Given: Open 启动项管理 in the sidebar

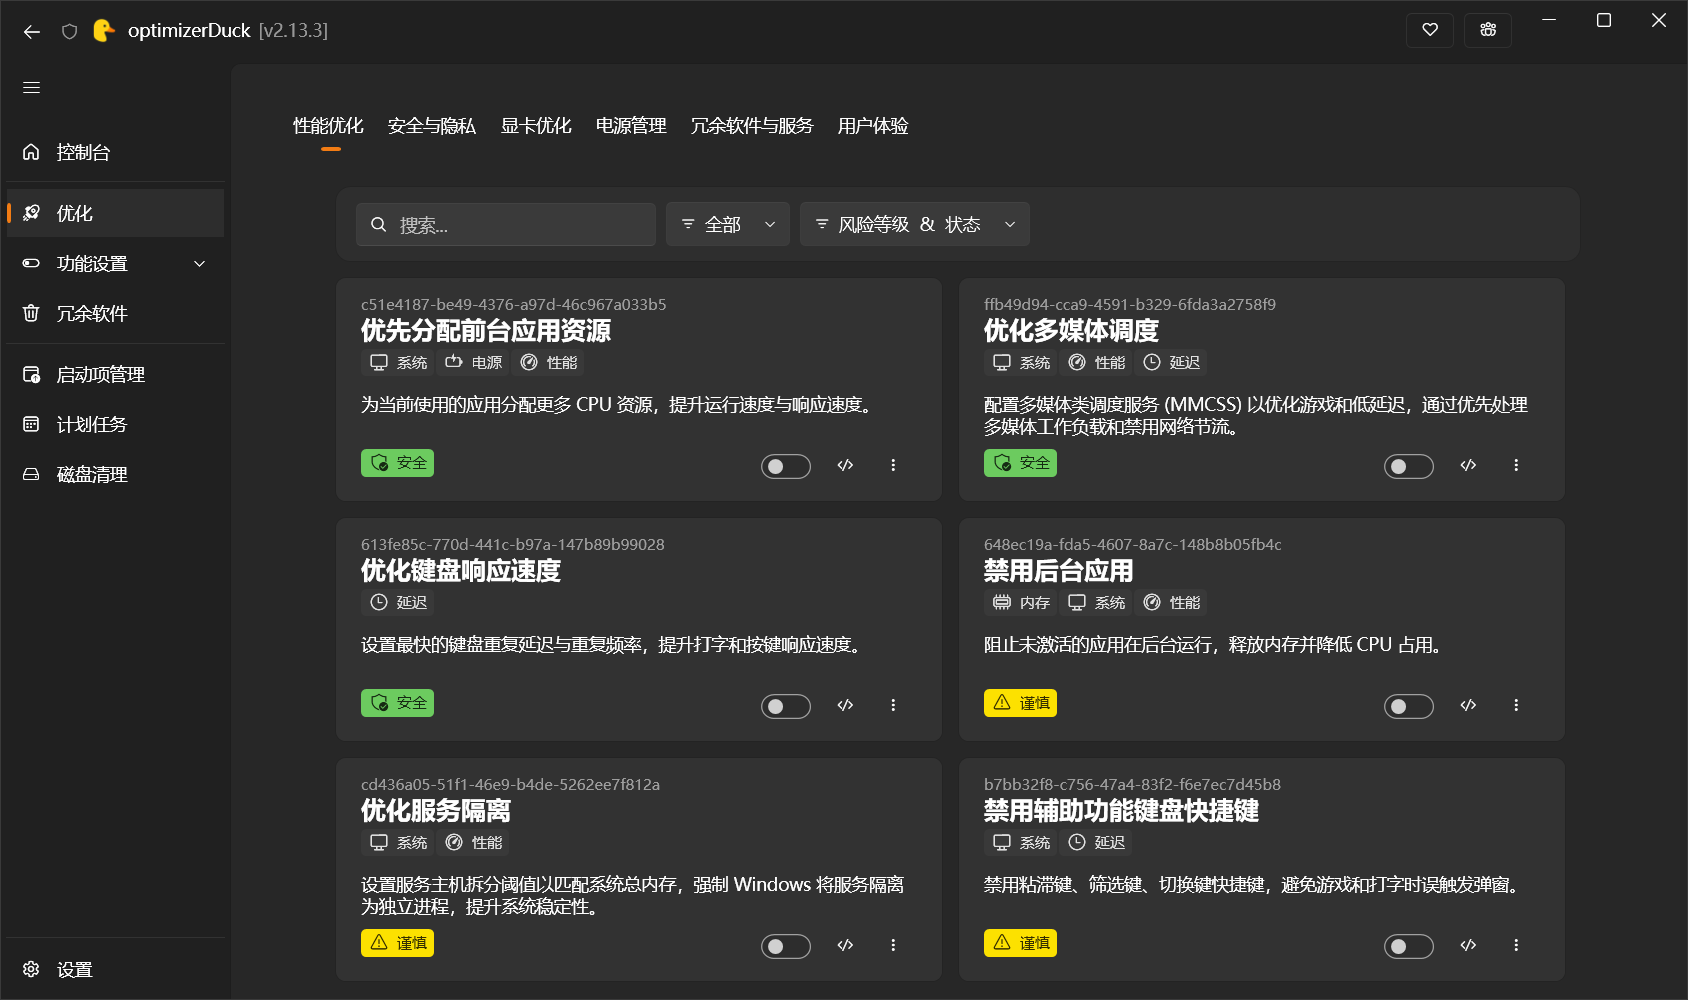Looking at the screenshot, I should 115,374.
